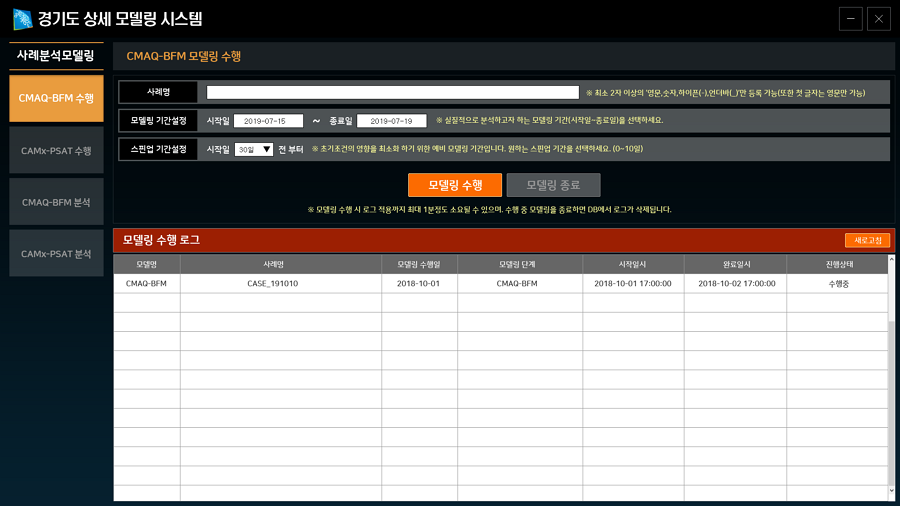900x506 pixels.
Task: Click the 사례명 column header in log table
Action: 281,264
